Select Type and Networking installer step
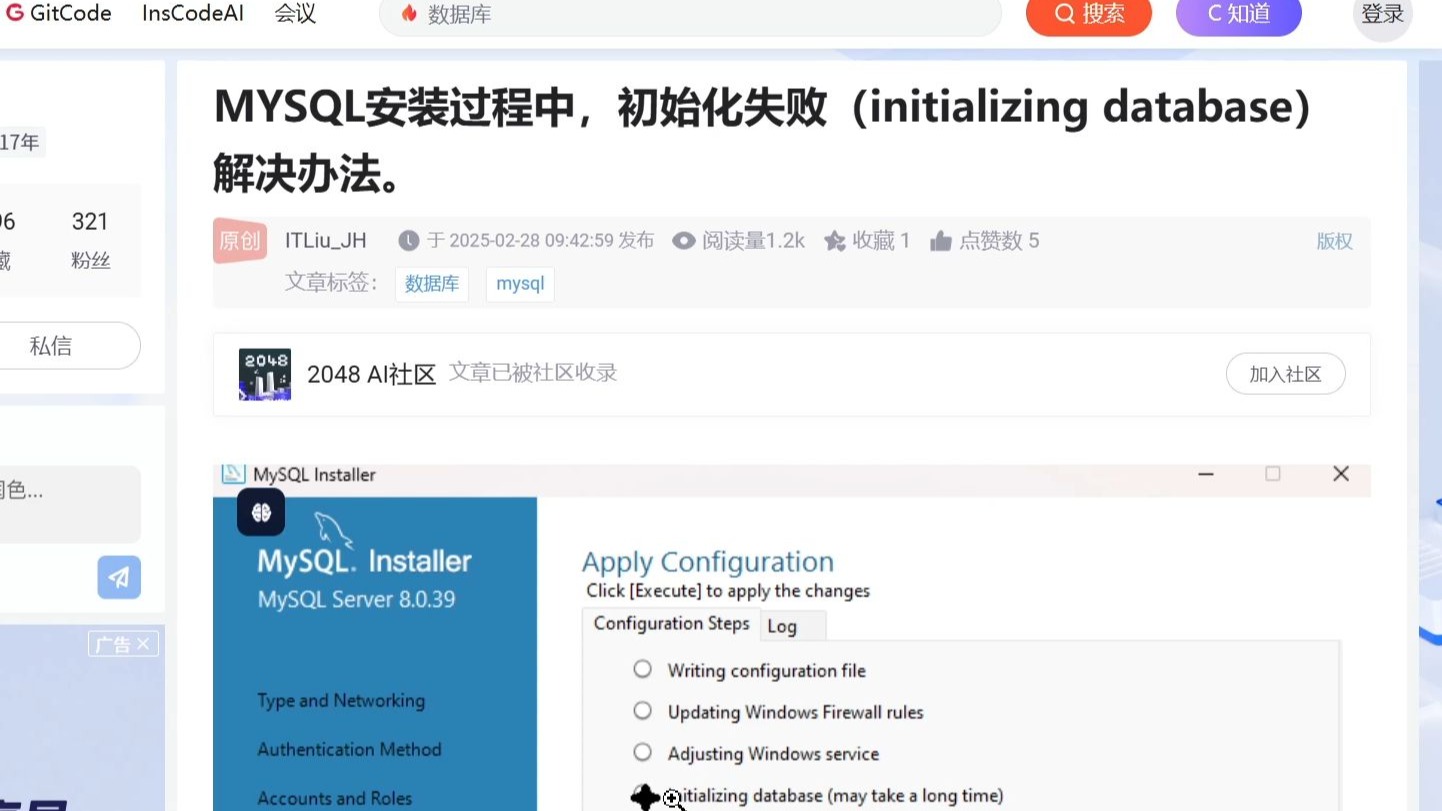1442x811 pixels. pyautogui.click(x=341, y=701)
